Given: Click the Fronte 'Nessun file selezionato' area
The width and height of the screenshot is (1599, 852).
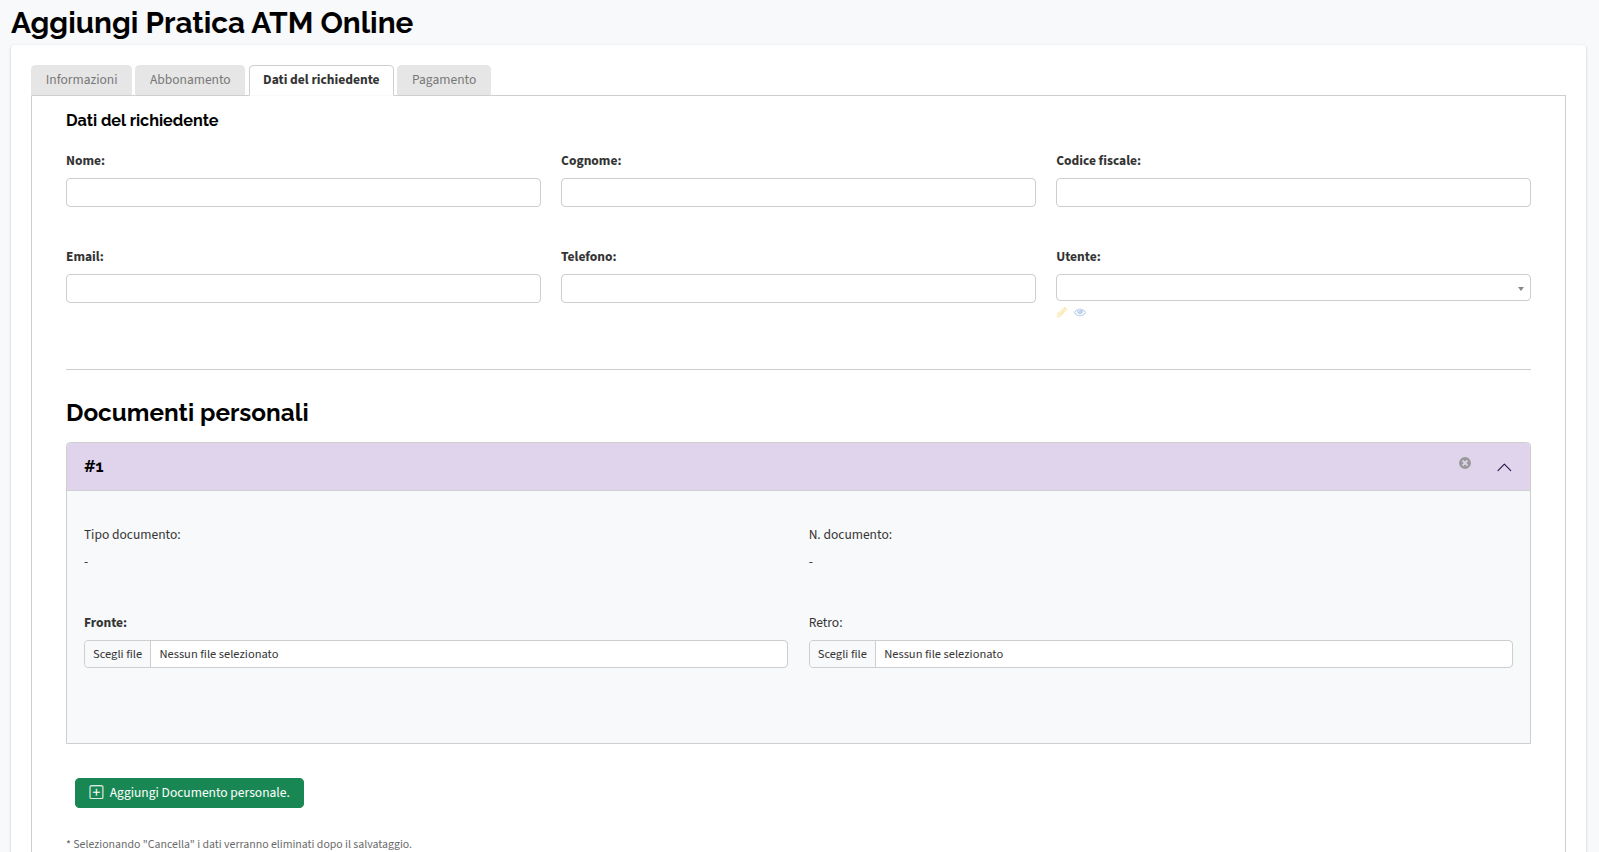Looking at the screenshot, I should pyautogui.click(x=468, y=654).
